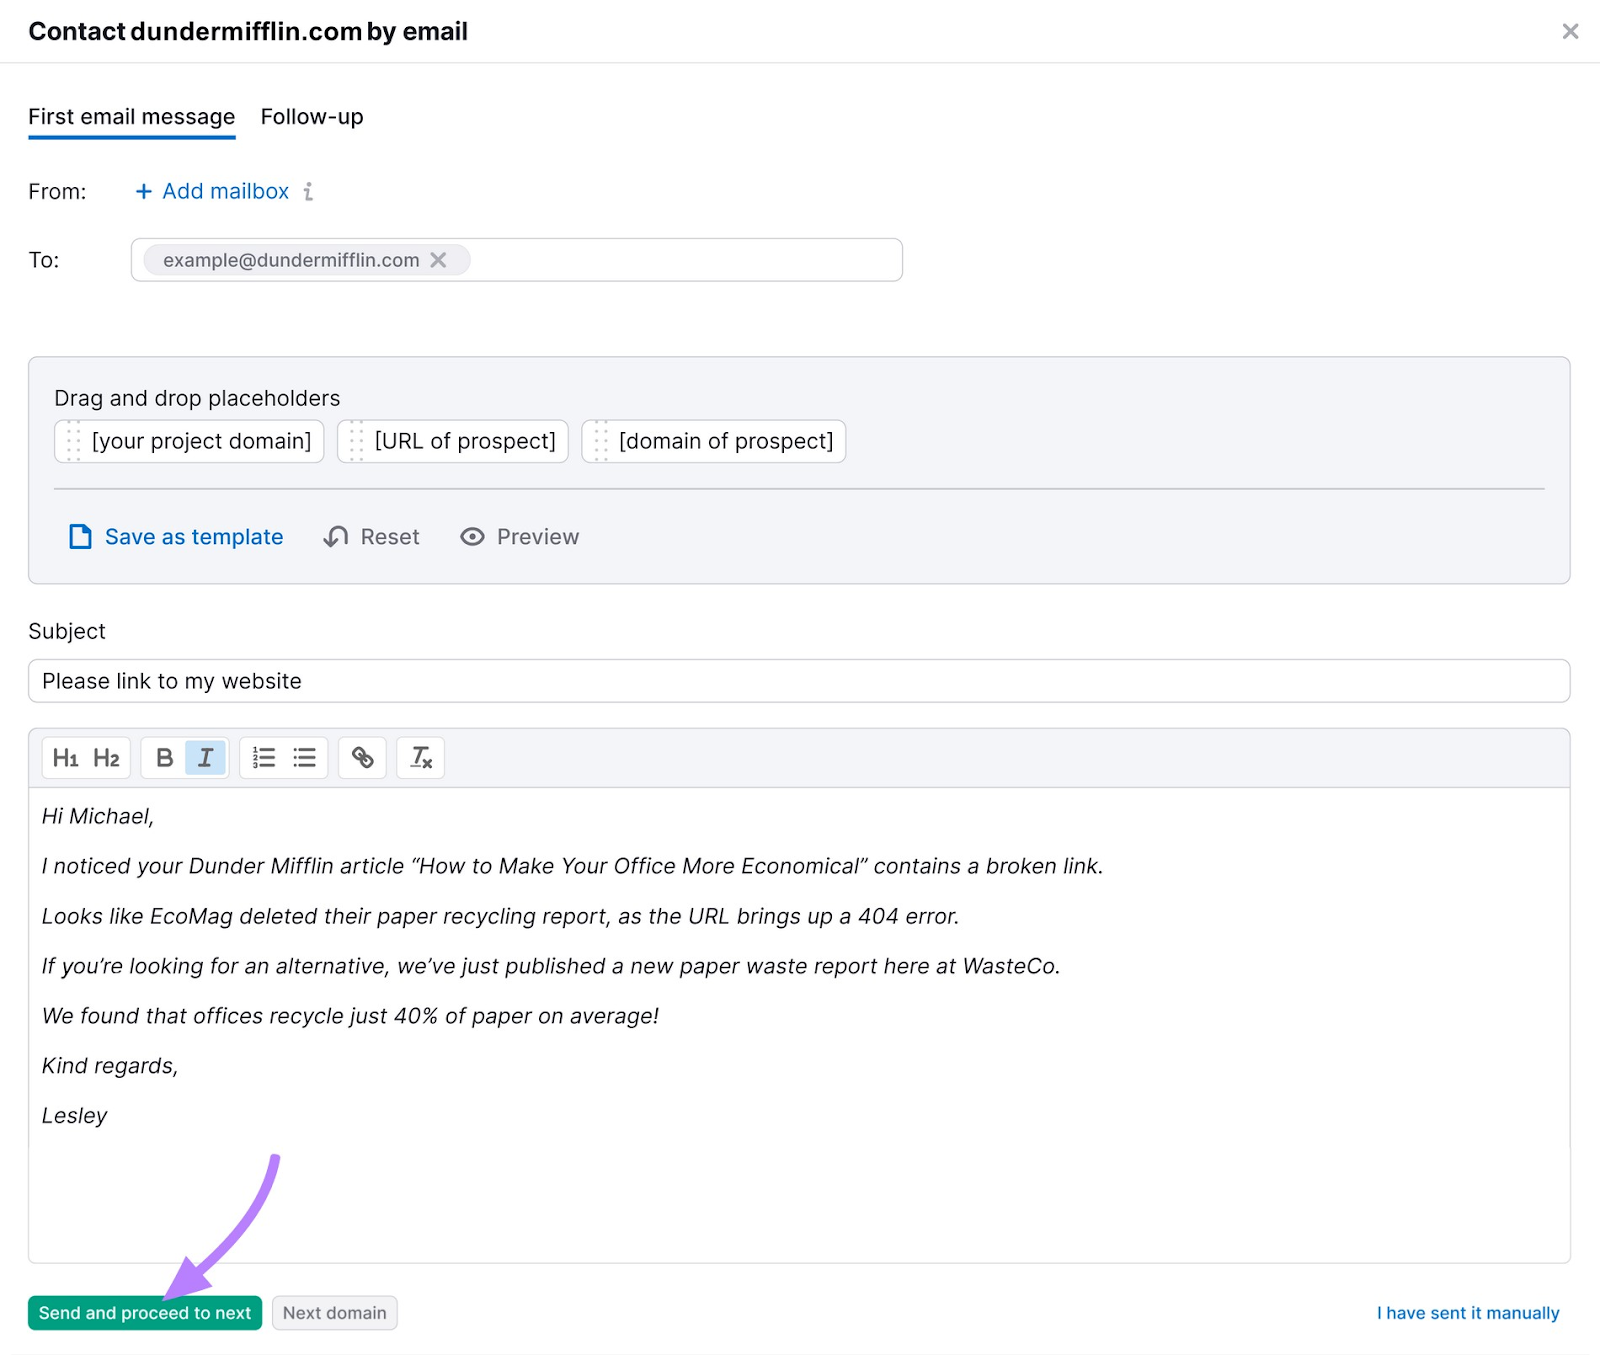The image size is (1600, 1355).
Task: Close the contact email dialog
Action: (x=1570, y=31)
